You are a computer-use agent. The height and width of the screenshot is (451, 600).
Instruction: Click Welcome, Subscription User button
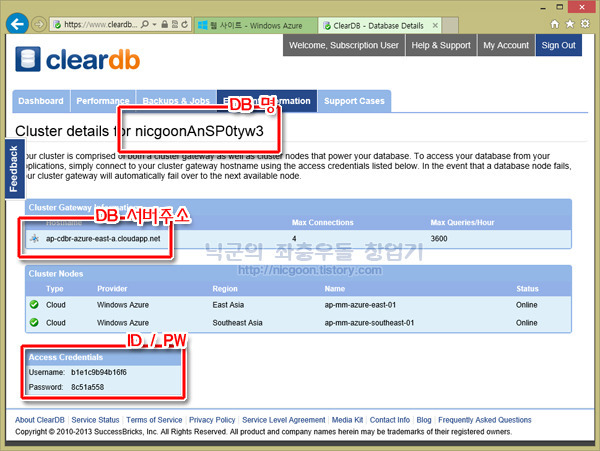[x=344, y=45]
